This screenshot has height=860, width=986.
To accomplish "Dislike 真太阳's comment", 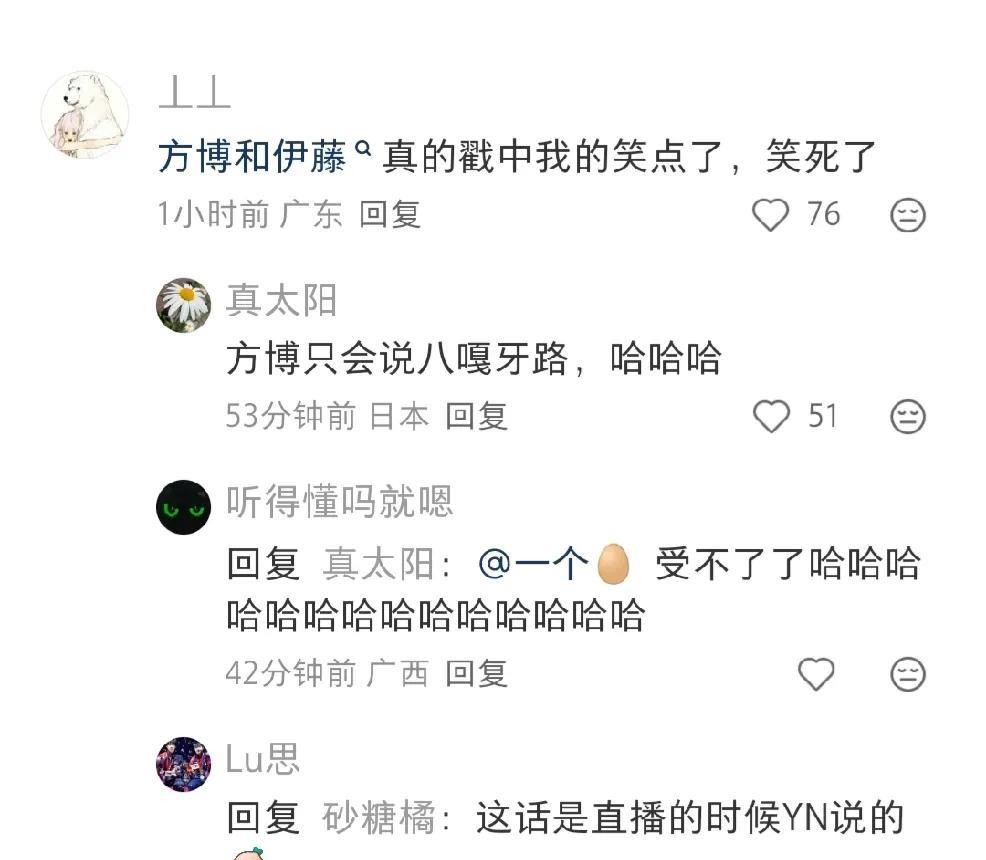I will pos(907,416).
